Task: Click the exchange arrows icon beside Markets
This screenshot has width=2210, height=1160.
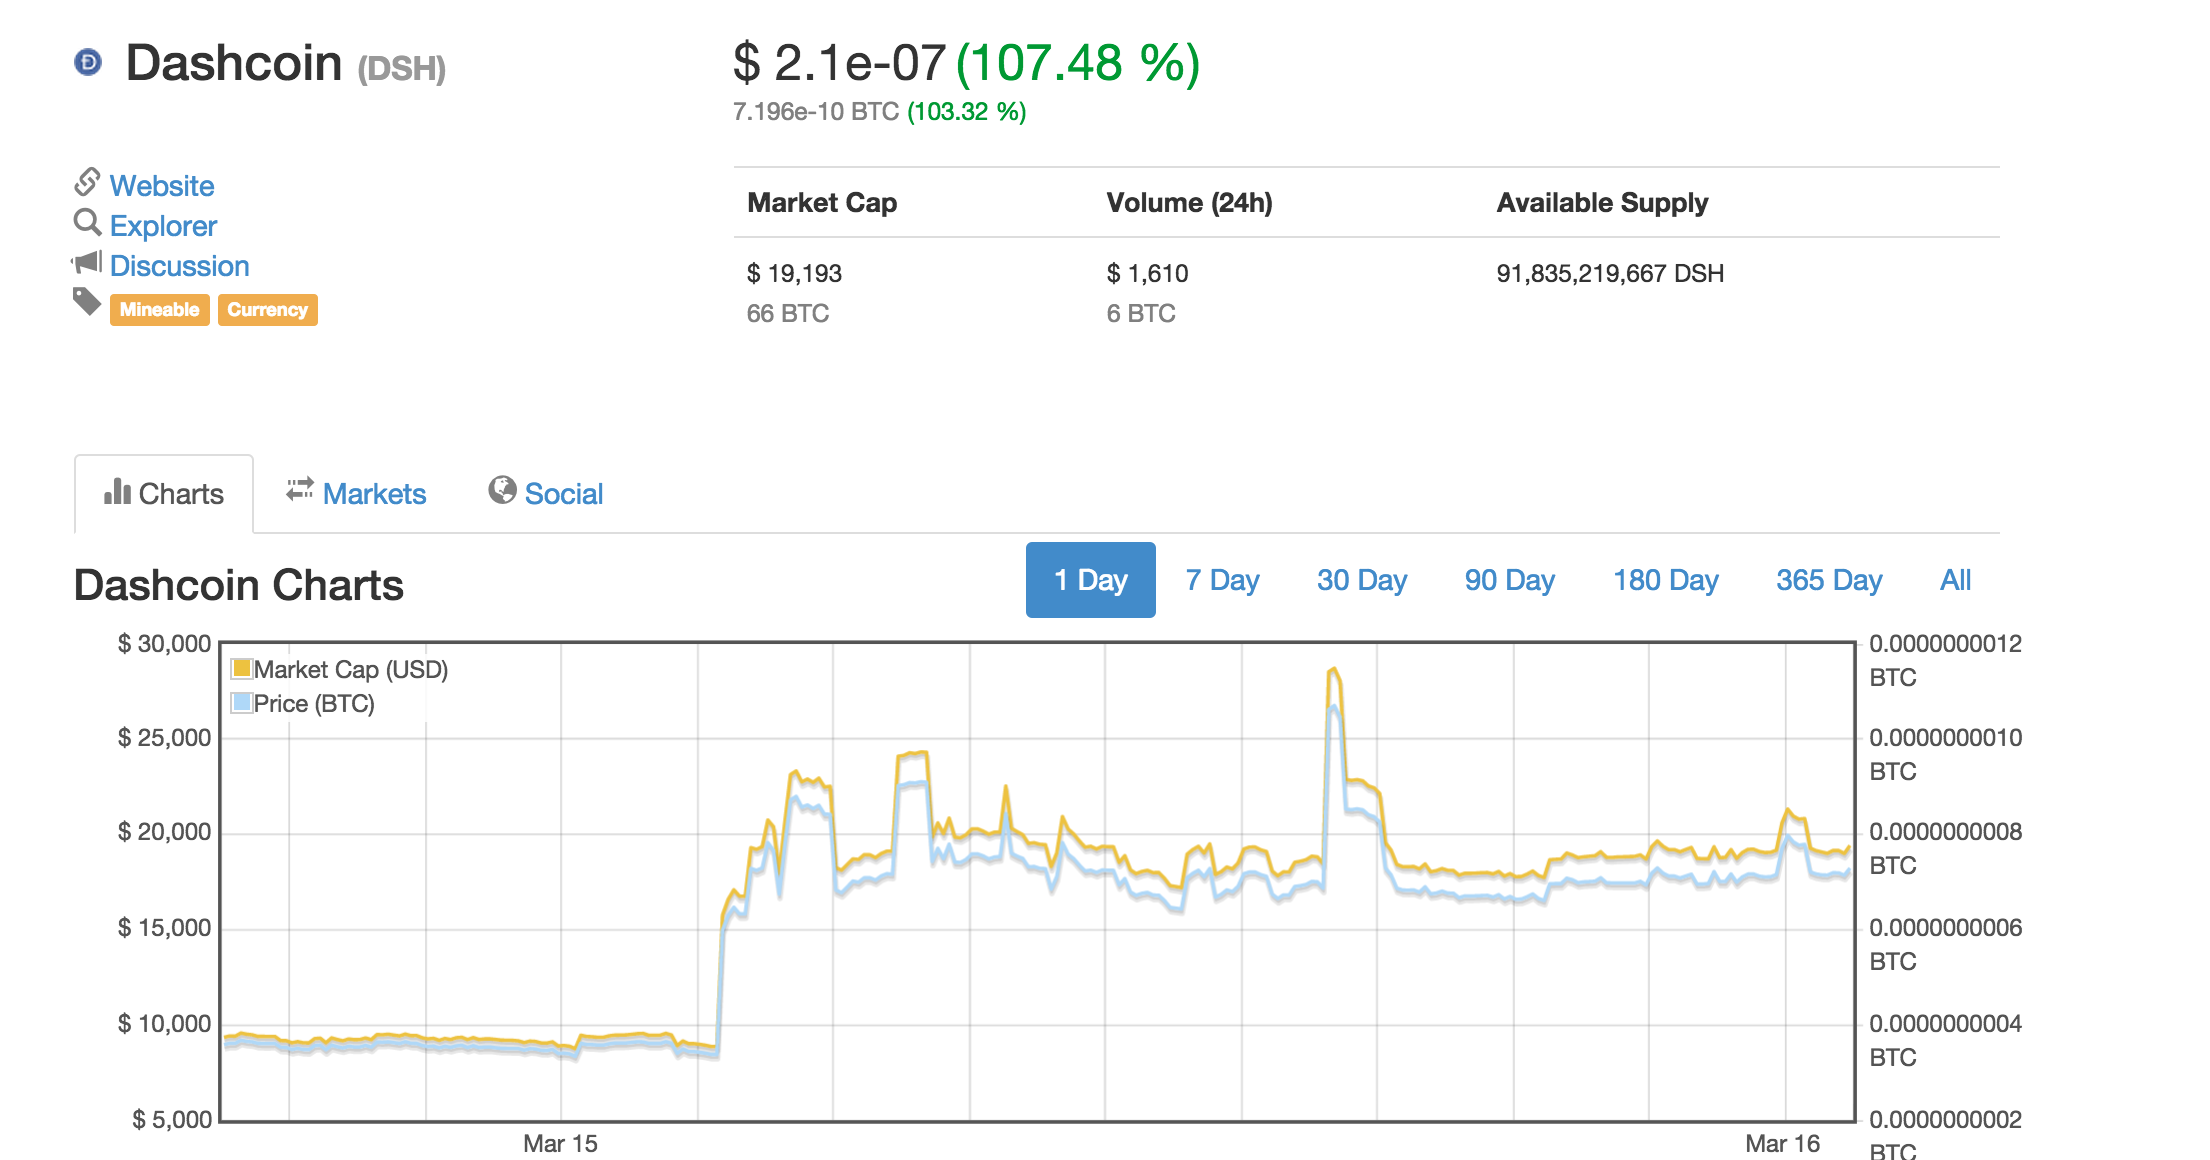Action: point(300,489)
